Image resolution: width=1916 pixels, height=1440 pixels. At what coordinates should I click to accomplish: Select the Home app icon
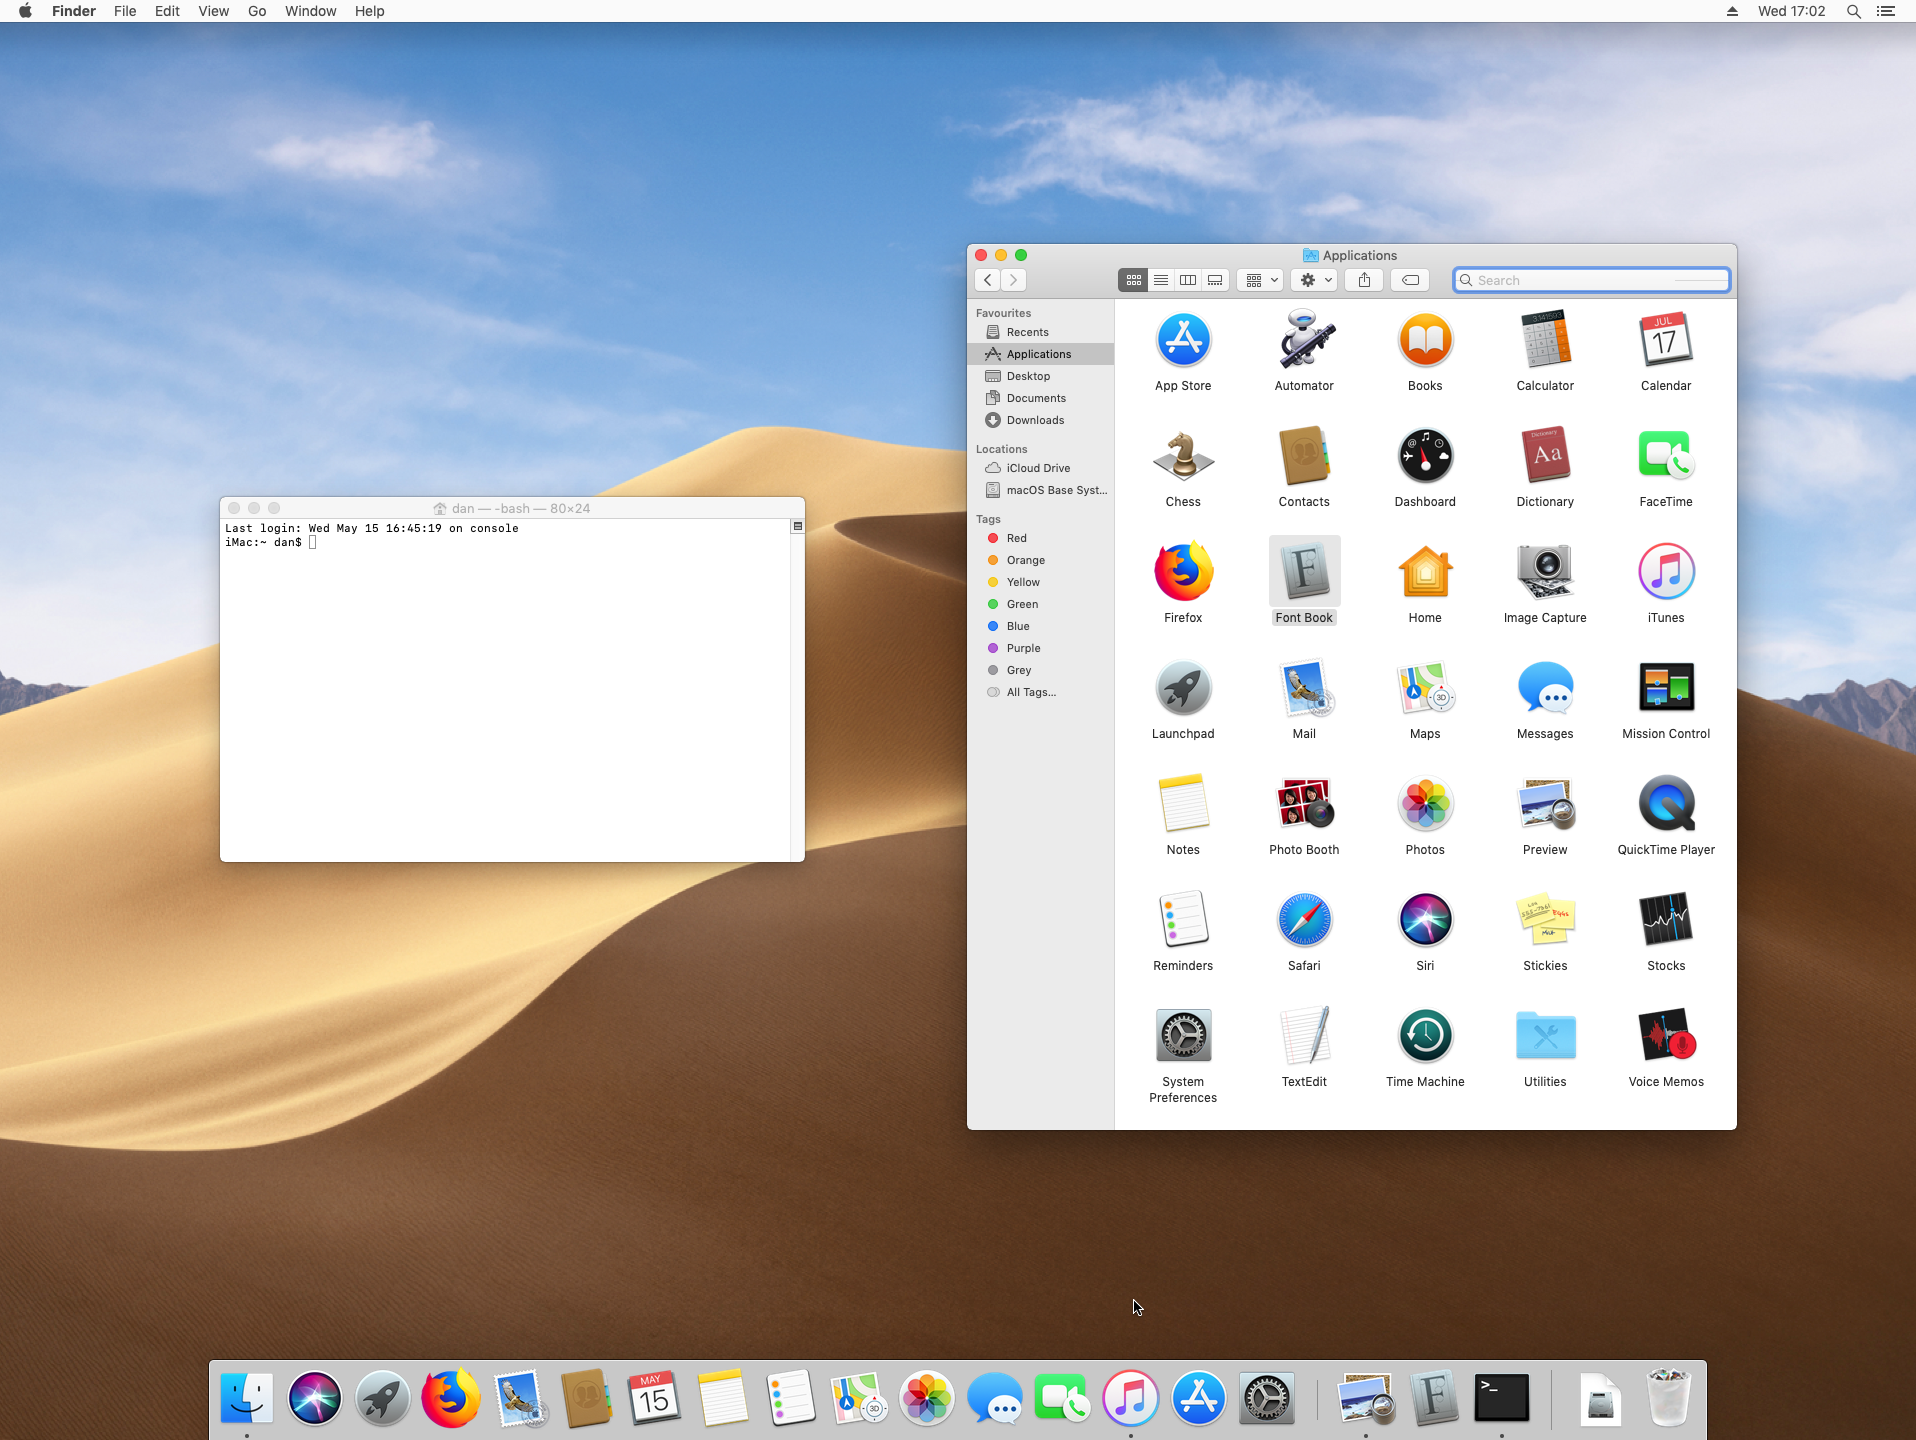(x=1425, y=573)
